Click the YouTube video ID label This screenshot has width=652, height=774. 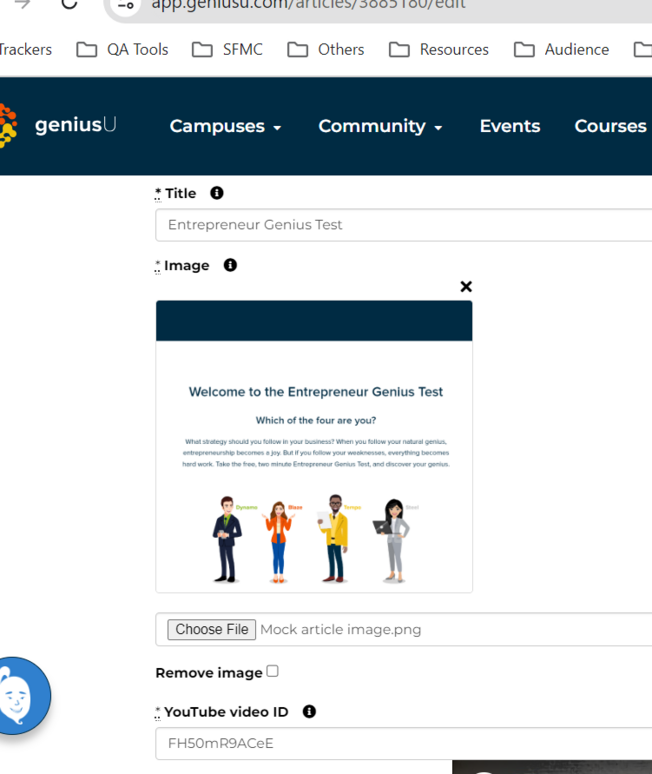226,712
